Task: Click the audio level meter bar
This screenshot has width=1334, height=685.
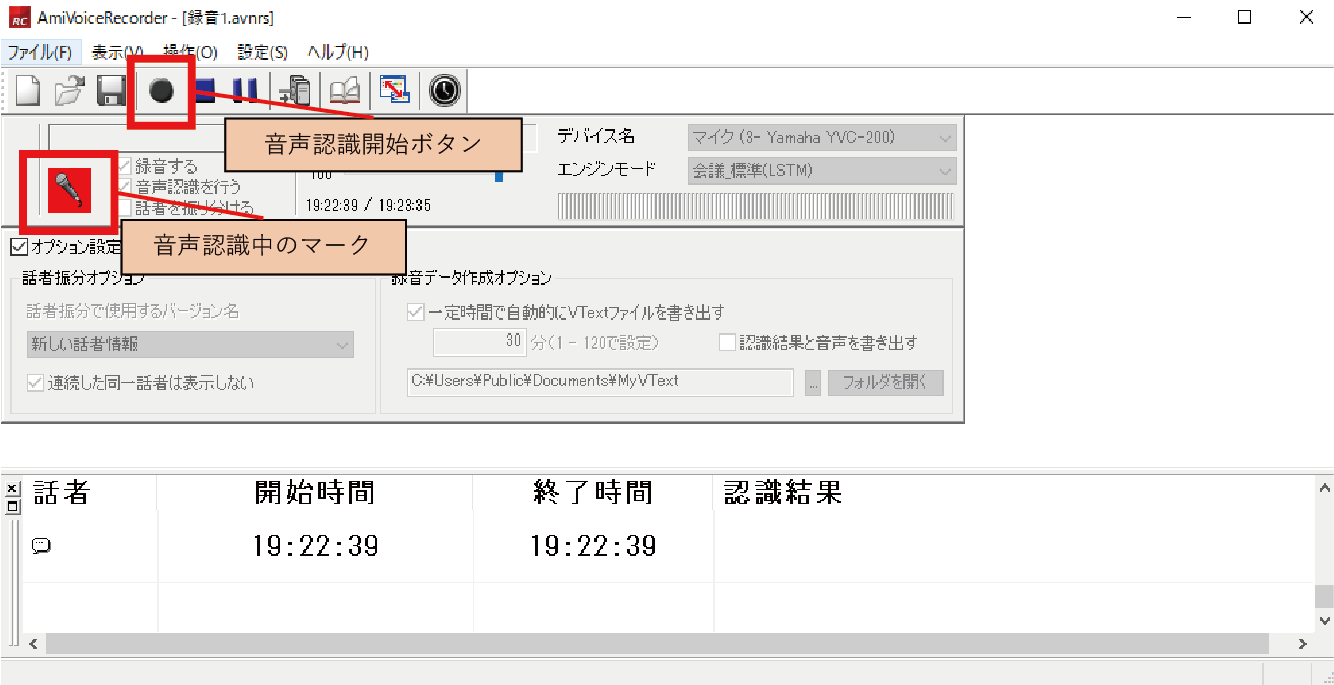Action: [x=755, y=207]
